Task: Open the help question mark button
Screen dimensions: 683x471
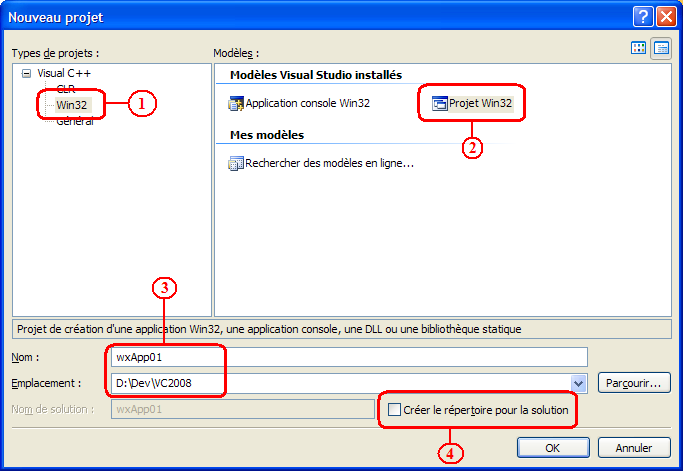Action: pyautogui.click(x=643, y=17)
